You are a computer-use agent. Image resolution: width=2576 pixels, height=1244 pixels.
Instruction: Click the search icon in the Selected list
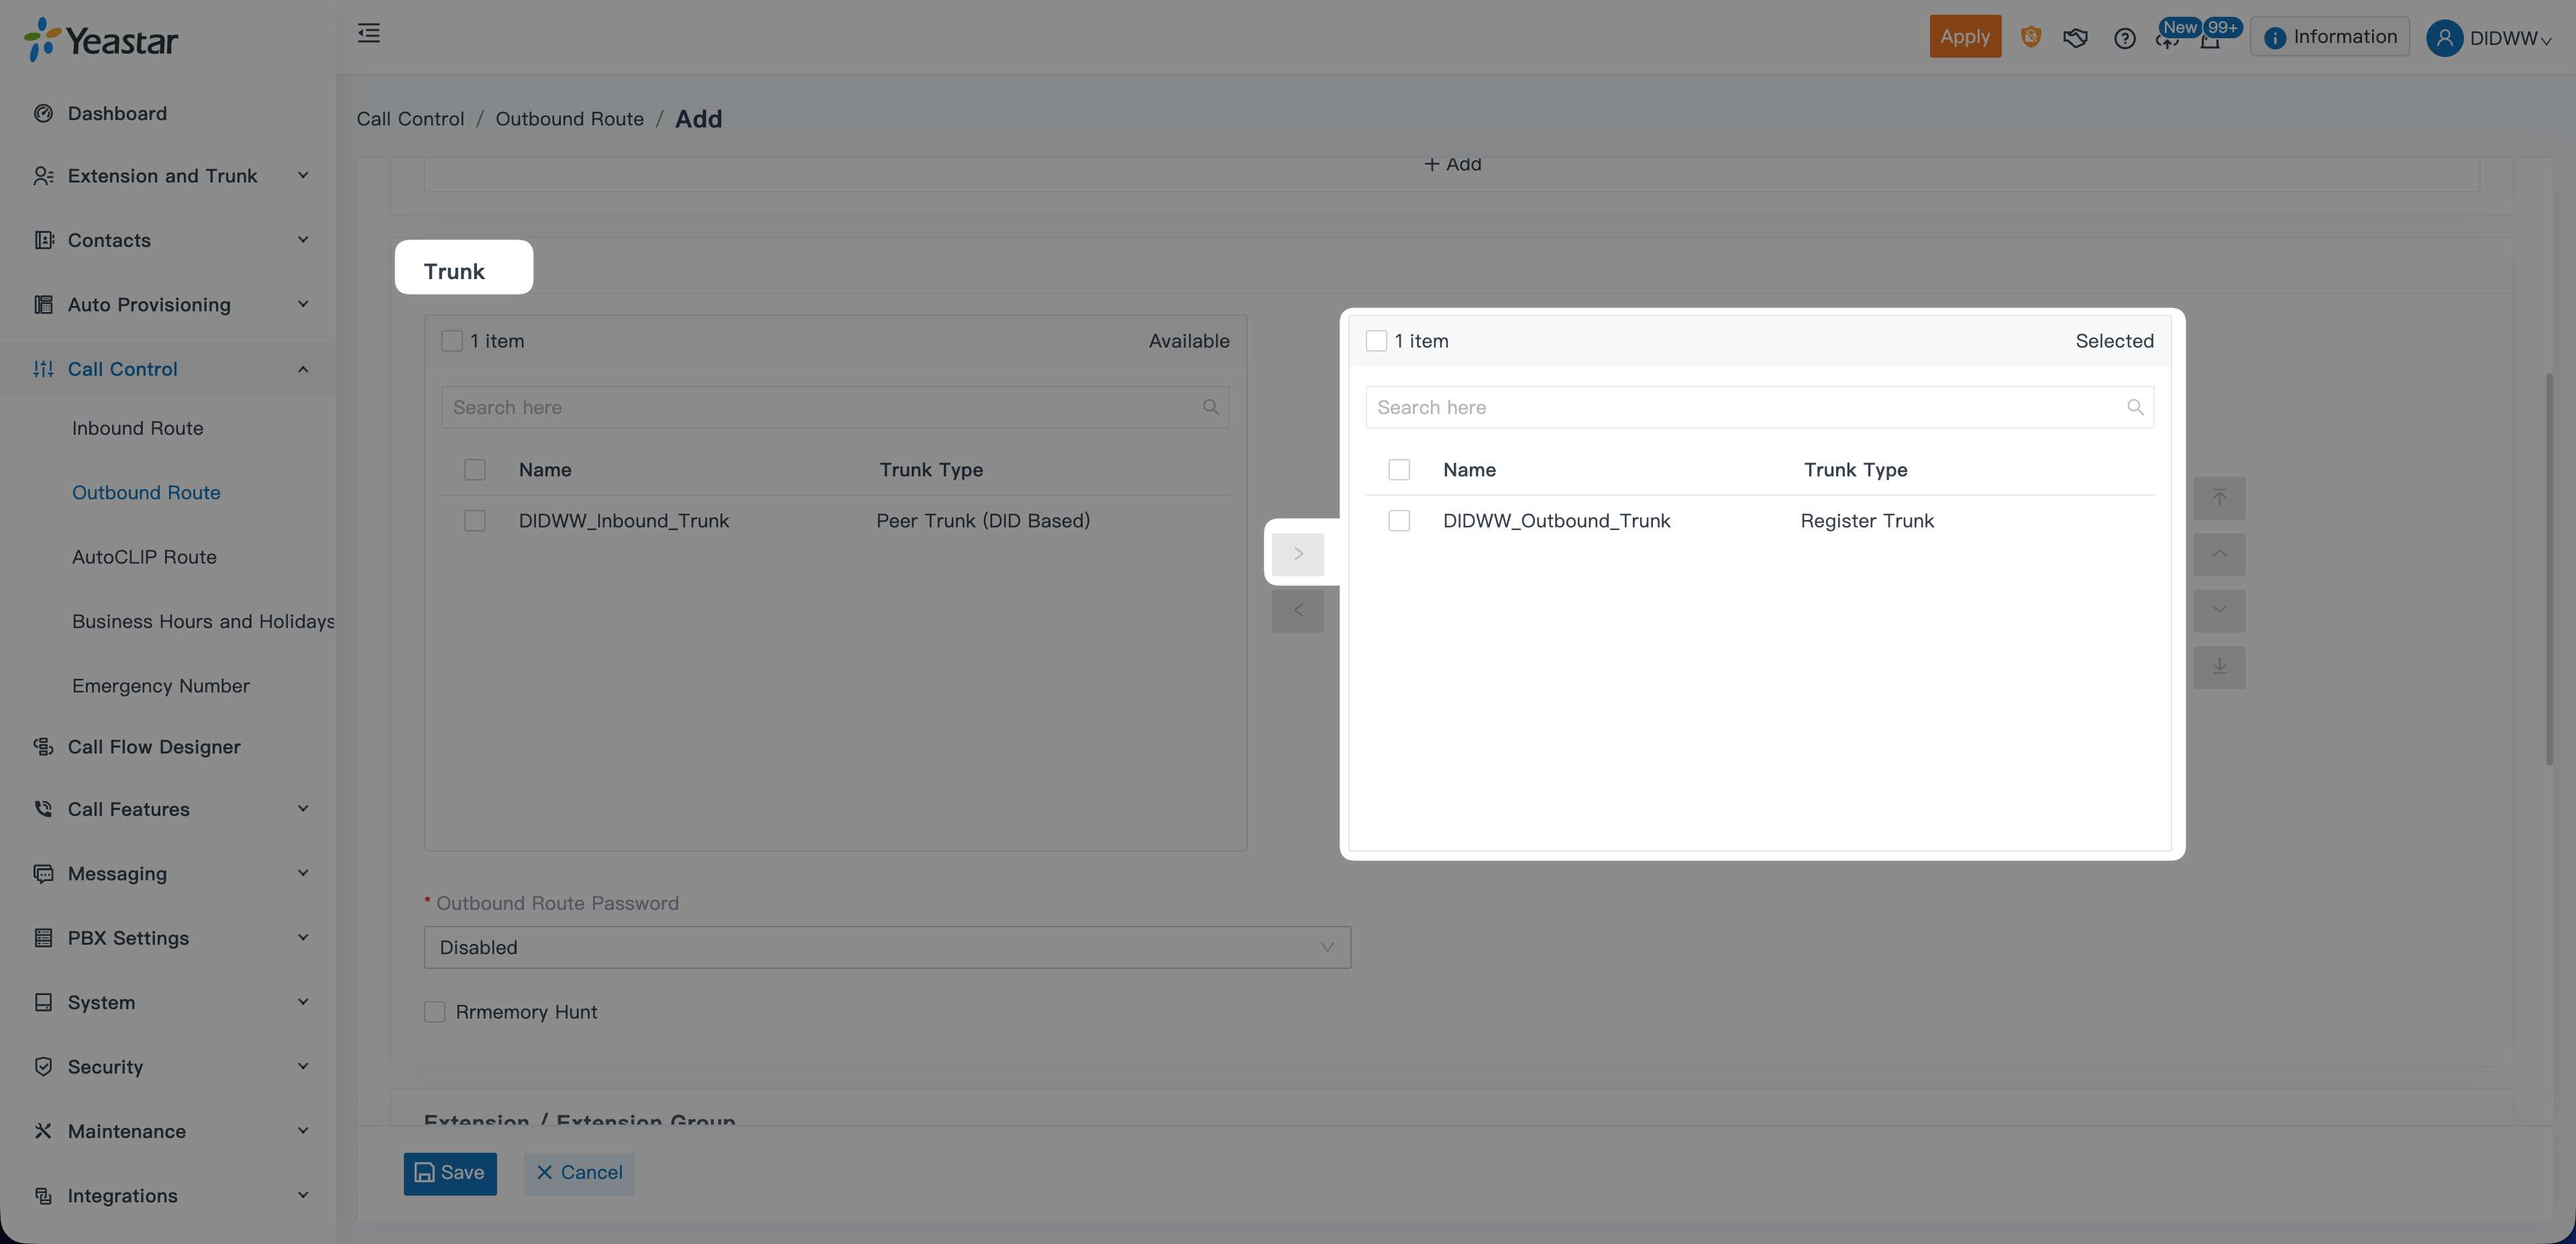2134,407
